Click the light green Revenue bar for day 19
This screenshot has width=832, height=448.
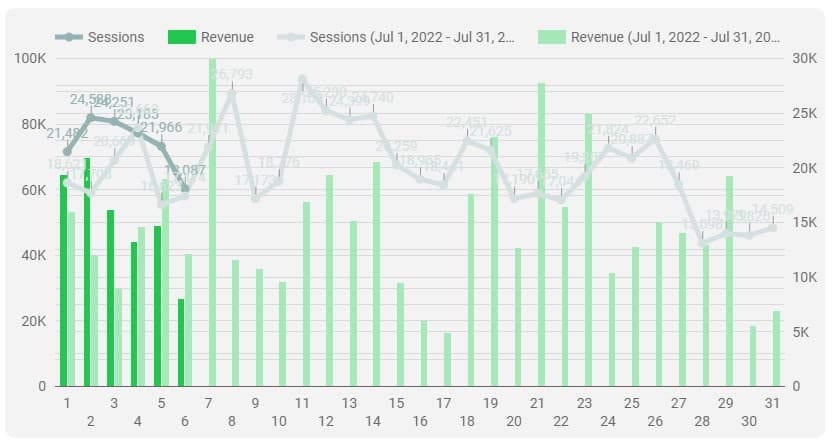[x=495, y=262]
